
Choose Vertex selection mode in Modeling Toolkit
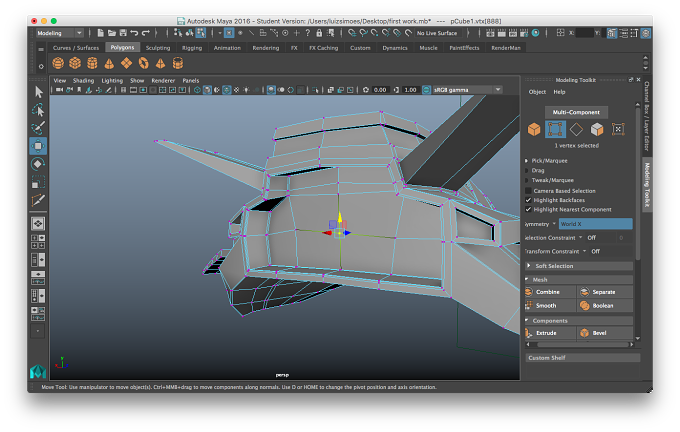(555, 129)
